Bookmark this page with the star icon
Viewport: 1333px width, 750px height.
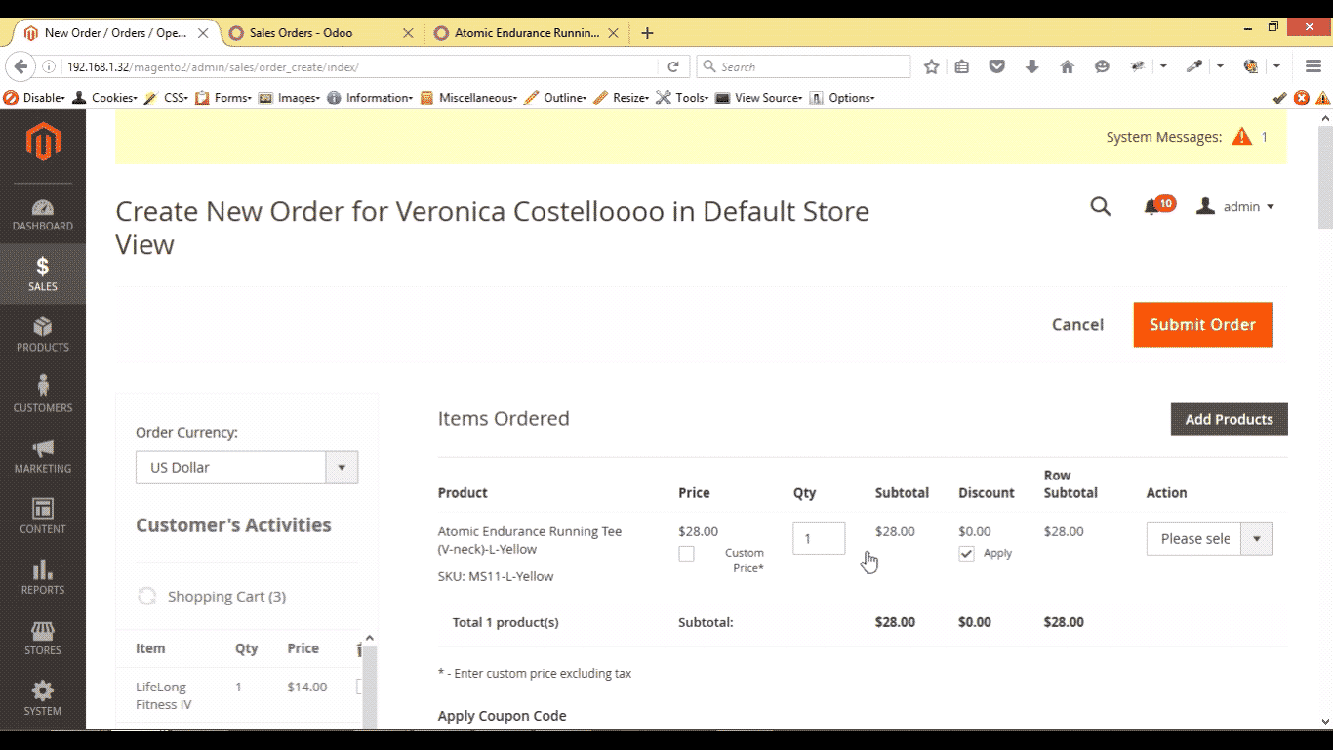point(932,67)
